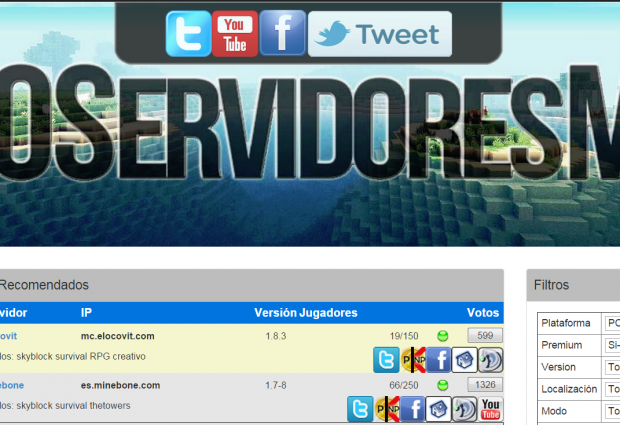Screen dimensions: 620x425
Task: Click premium/no-premium icon for mc.elocovit.com
Action: coord(413,360)
